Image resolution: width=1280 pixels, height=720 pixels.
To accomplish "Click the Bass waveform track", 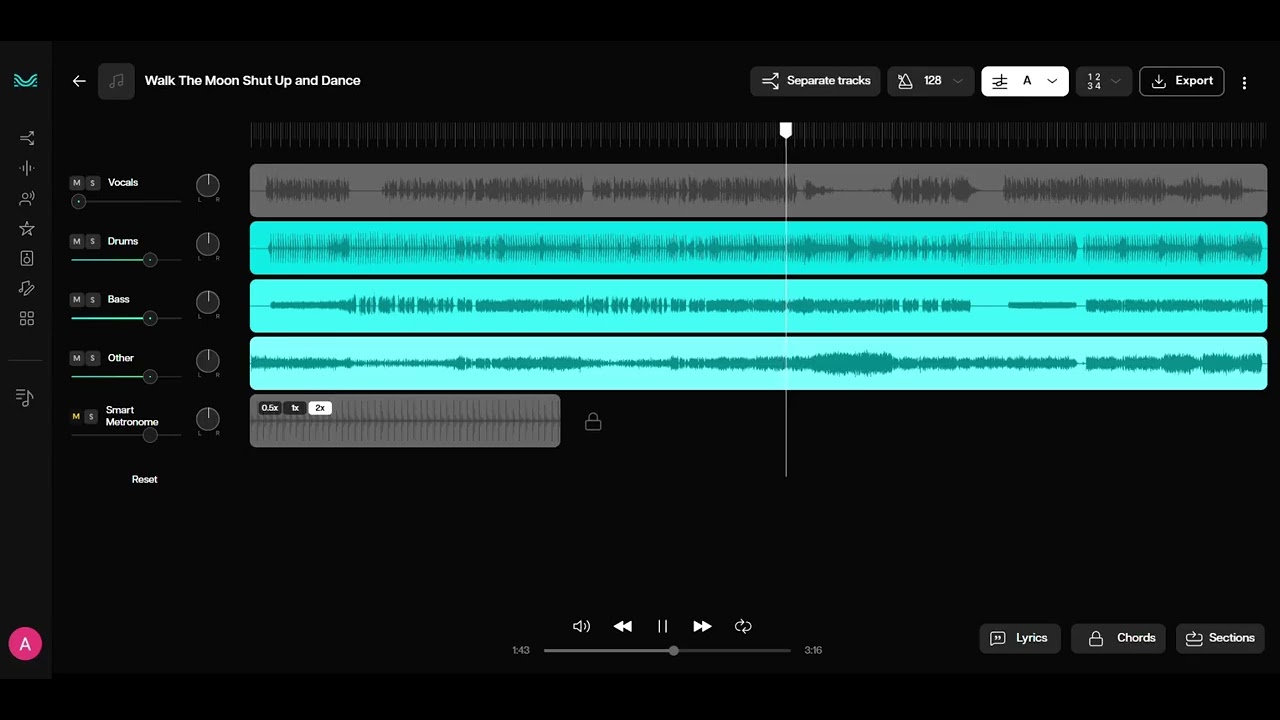I will tap(758, 306).
